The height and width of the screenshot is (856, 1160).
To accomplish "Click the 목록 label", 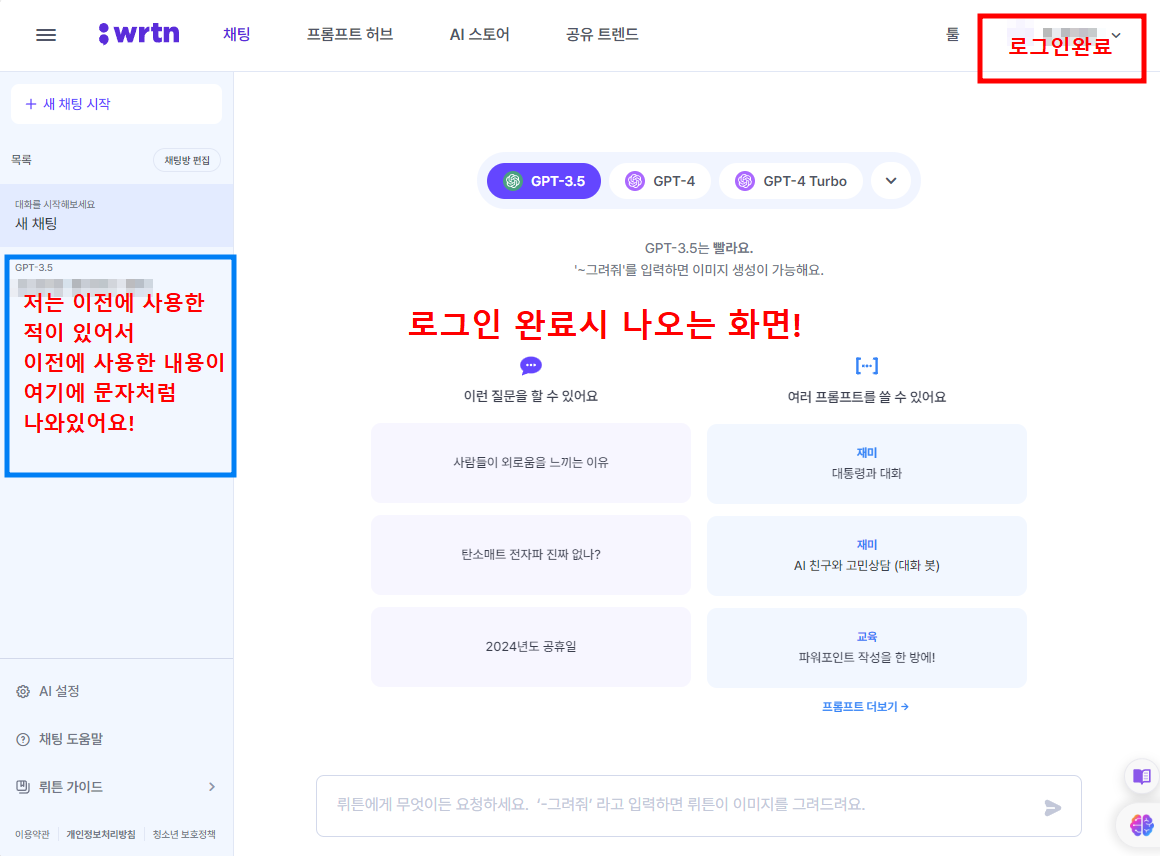I will [21, 160].
